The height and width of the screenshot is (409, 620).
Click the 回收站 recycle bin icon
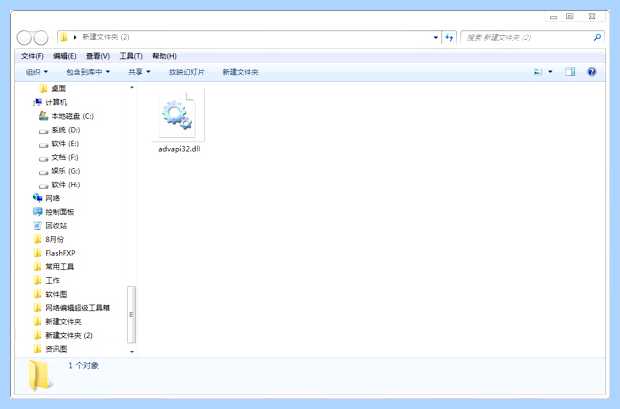tap(38, 225)
